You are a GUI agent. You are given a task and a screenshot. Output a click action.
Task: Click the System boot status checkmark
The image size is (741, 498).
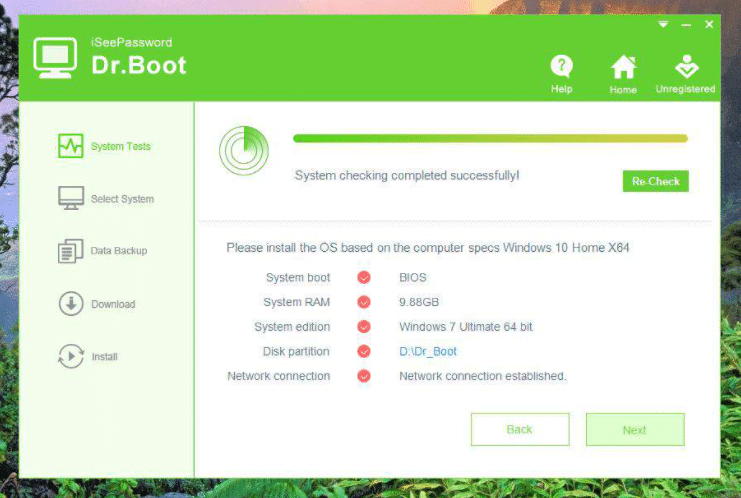coord(364,278)
